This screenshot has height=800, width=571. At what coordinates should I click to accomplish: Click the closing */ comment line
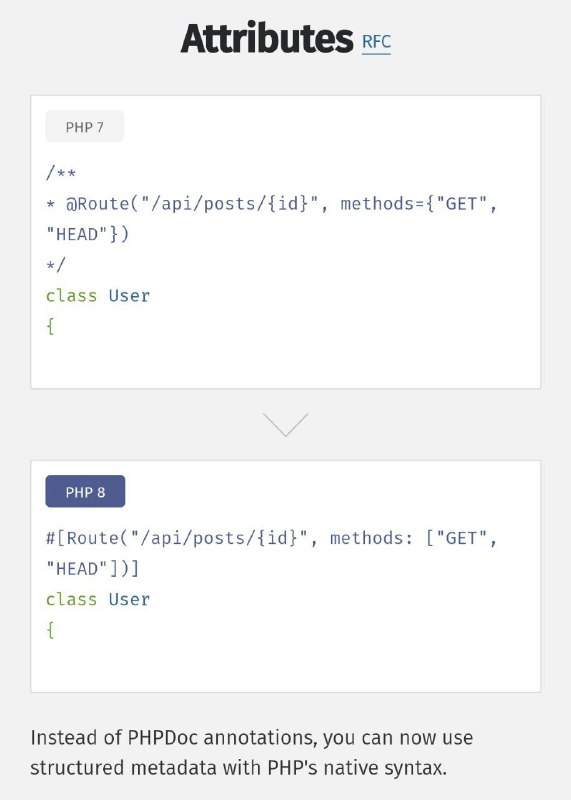pos(56,265)
